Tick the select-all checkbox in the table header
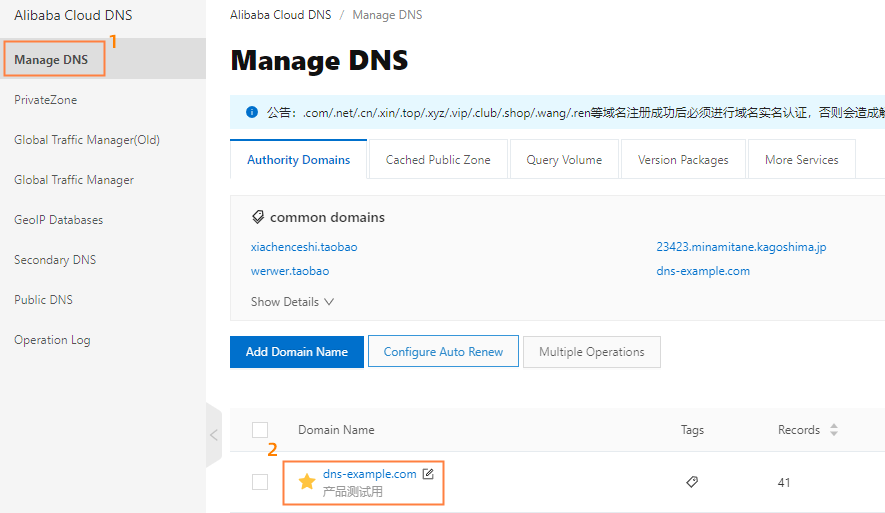Screen dimensions: 885x513 click(260, 429)
